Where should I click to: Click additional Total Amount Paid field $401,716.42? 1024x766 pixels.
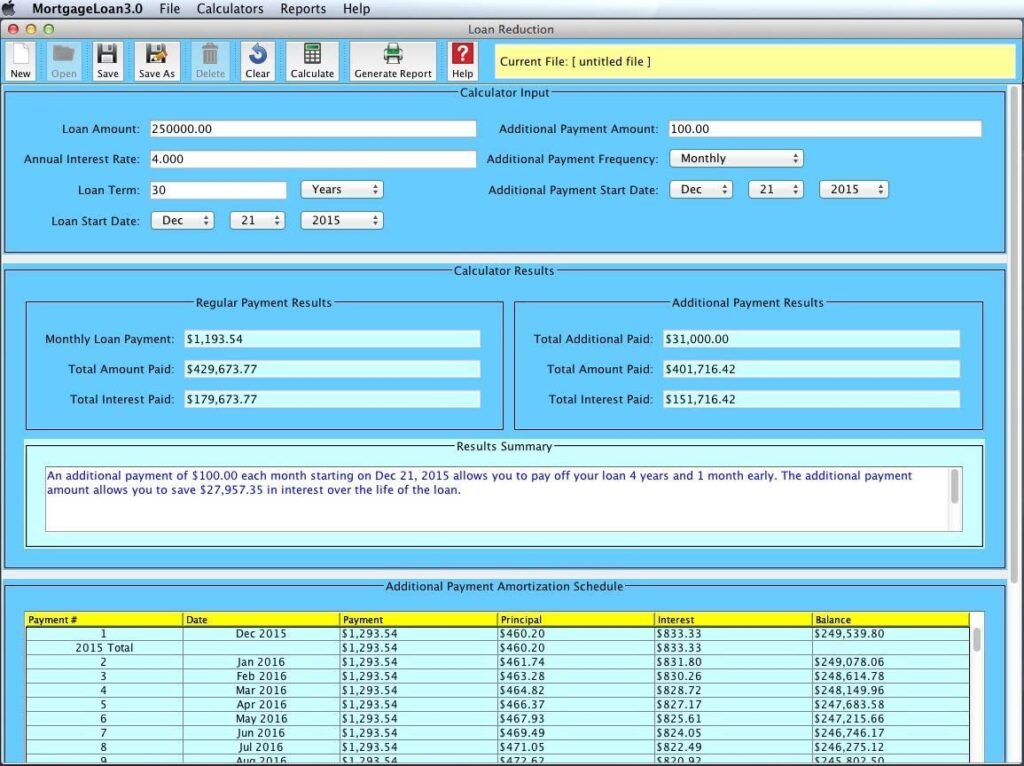[x=812, y=369]
